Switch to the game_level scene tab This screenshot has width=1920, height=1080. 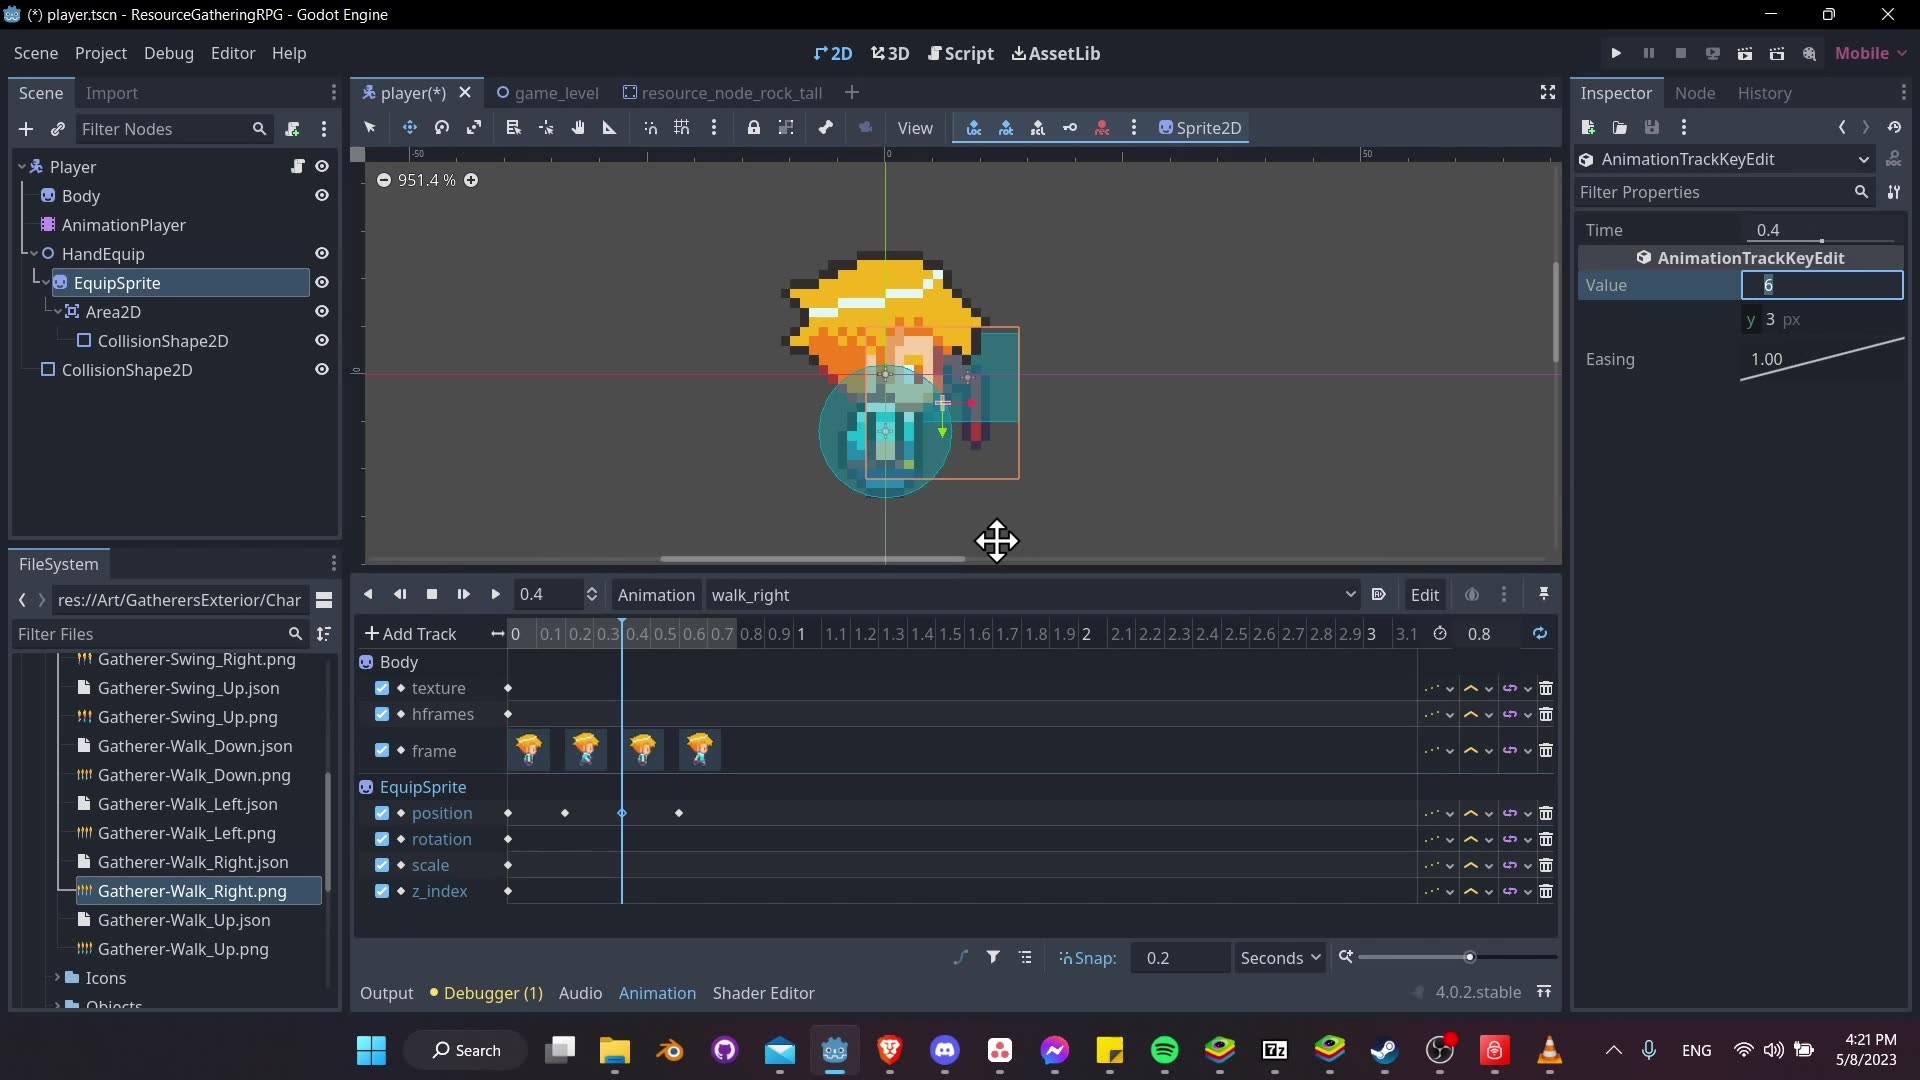[x=557, y=92]
